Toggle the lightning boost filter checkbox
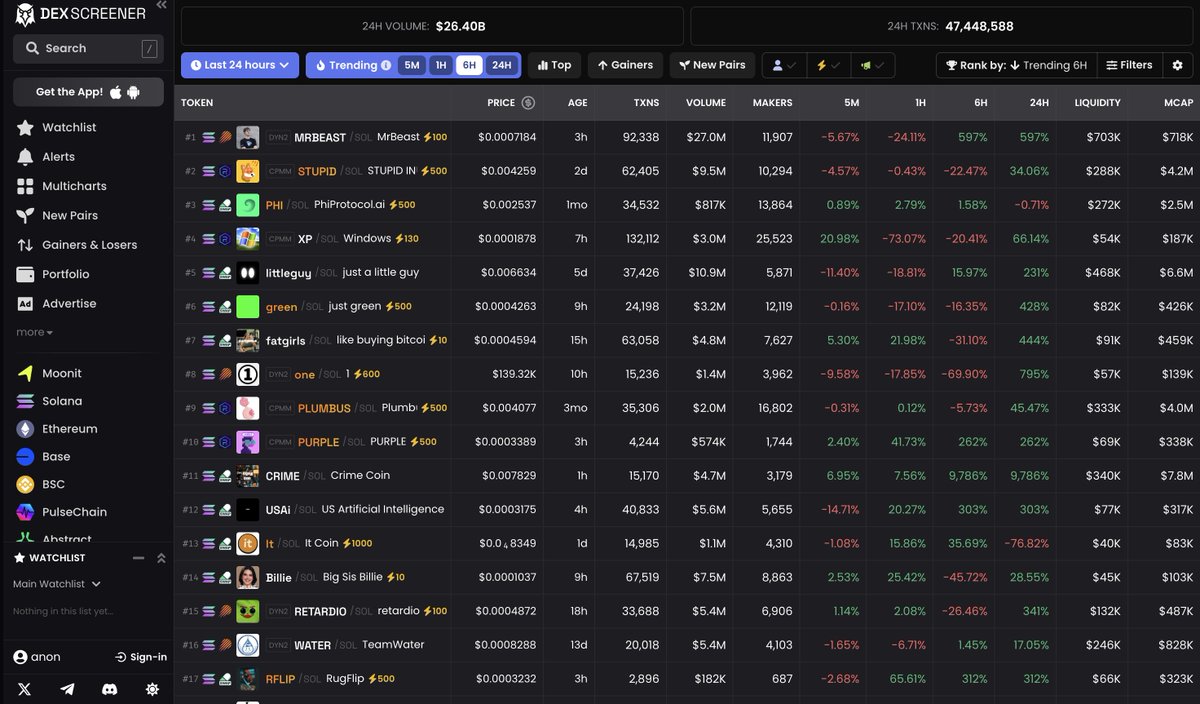The height and width of the screenshot is (704, 1200). point(828,65)
